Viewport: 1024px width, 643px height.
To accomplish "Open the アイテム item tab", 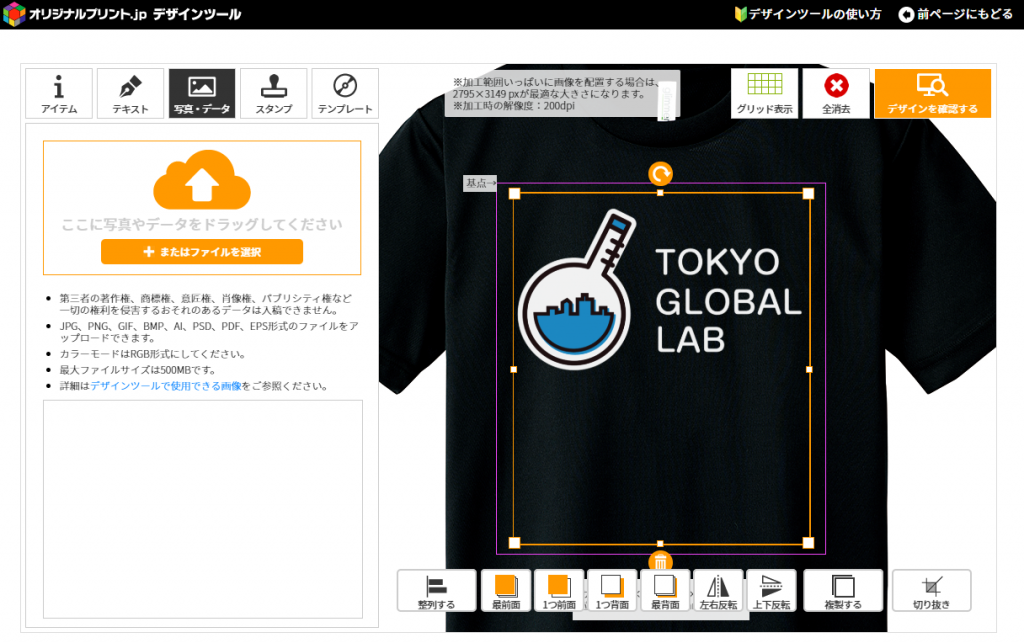I will click(x=59, y=93).
